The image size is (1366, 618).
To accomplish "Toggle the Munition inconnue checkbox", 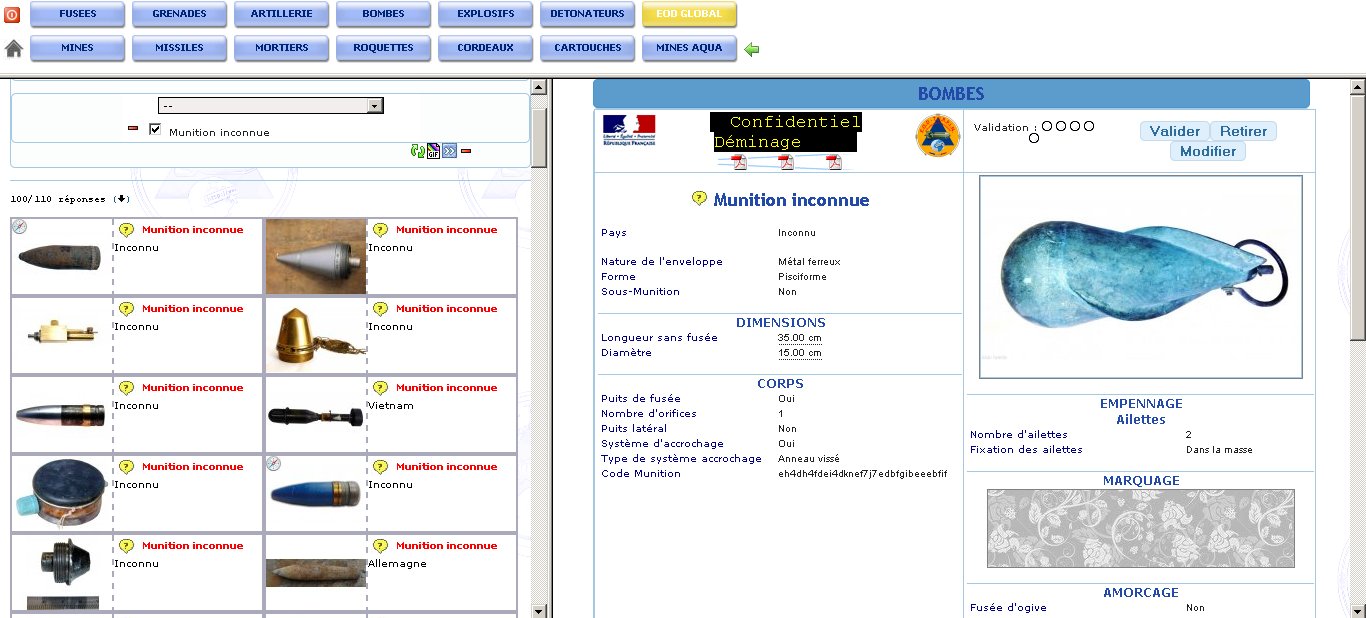I will click(155, 130).
